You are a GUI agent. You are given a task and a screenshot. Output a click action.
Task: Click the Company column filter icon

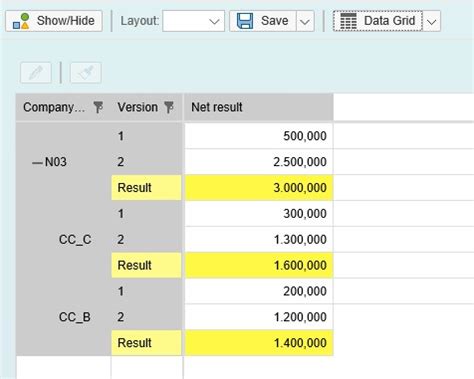pos(98,107)
